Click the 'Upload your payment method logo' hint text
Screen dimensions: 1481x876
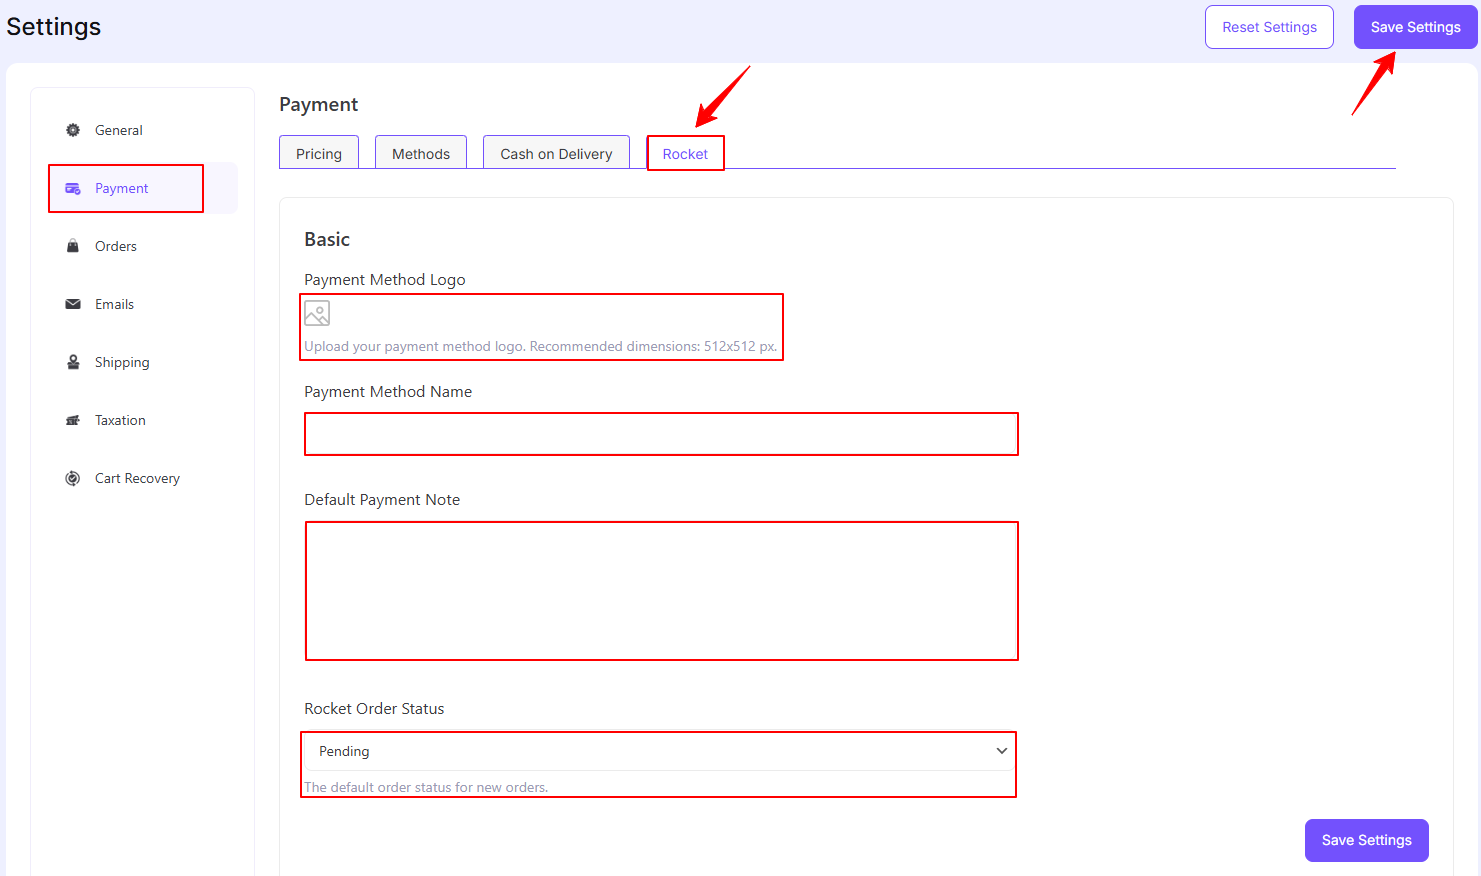[540, 346]
